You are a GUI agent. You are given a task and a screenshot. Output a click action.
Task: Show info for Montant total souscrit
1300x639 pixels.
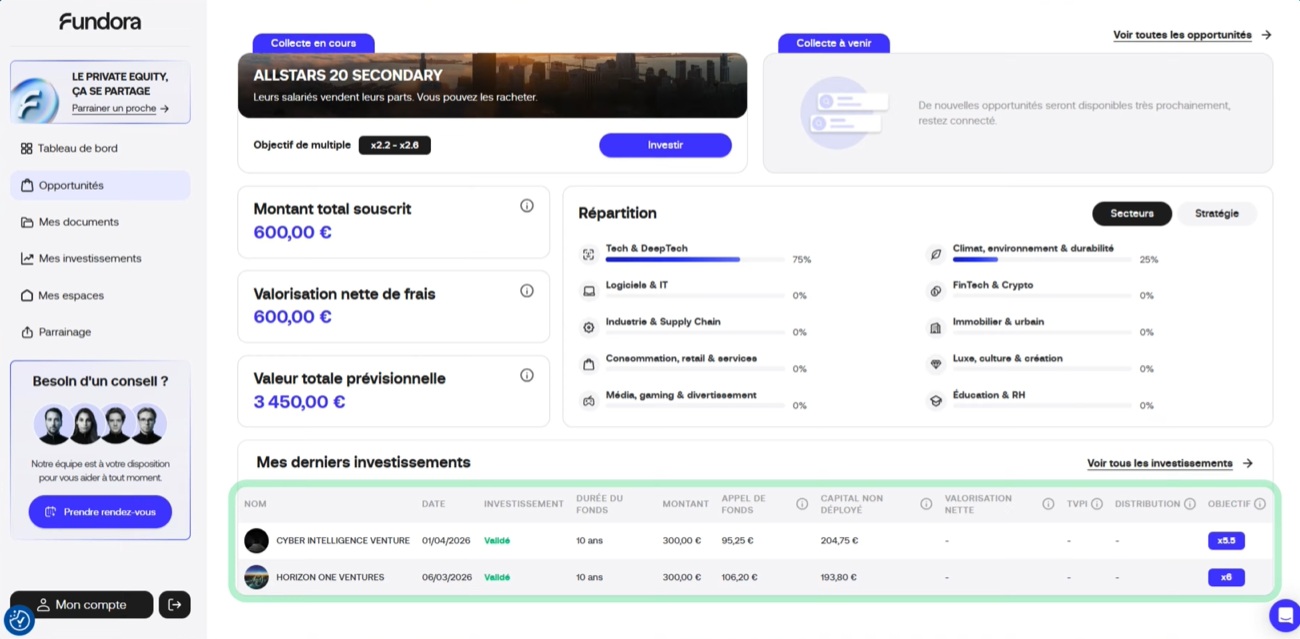tap(527, 206)
